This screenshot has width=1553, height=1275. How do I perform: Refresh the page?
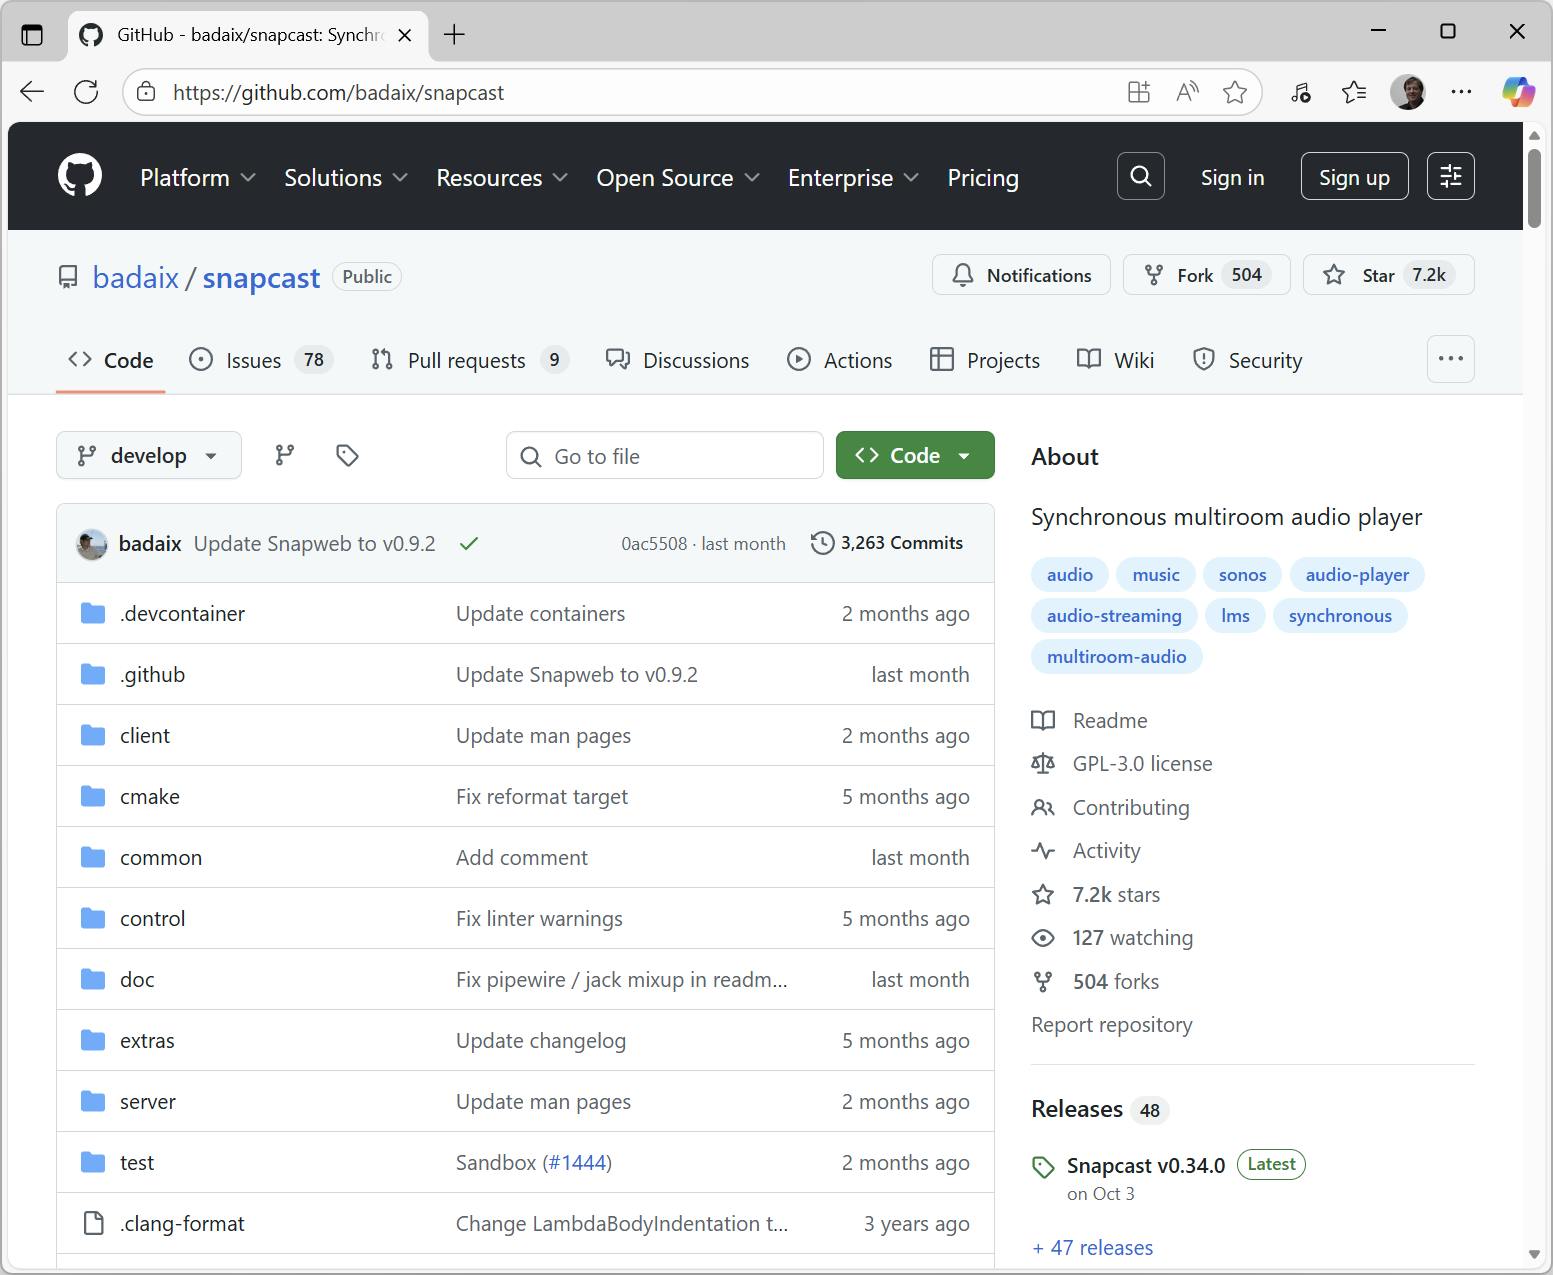pos(86,92)
